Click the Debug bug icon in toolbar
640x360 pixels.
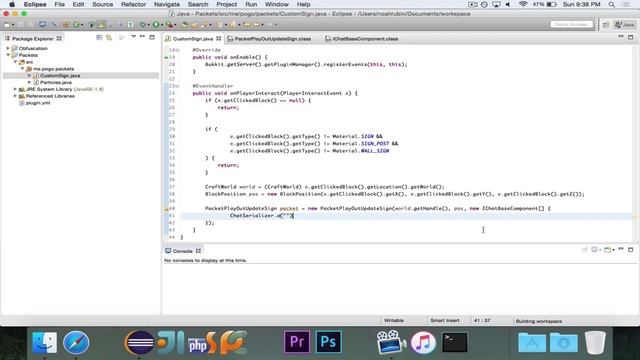coord(143,25)
